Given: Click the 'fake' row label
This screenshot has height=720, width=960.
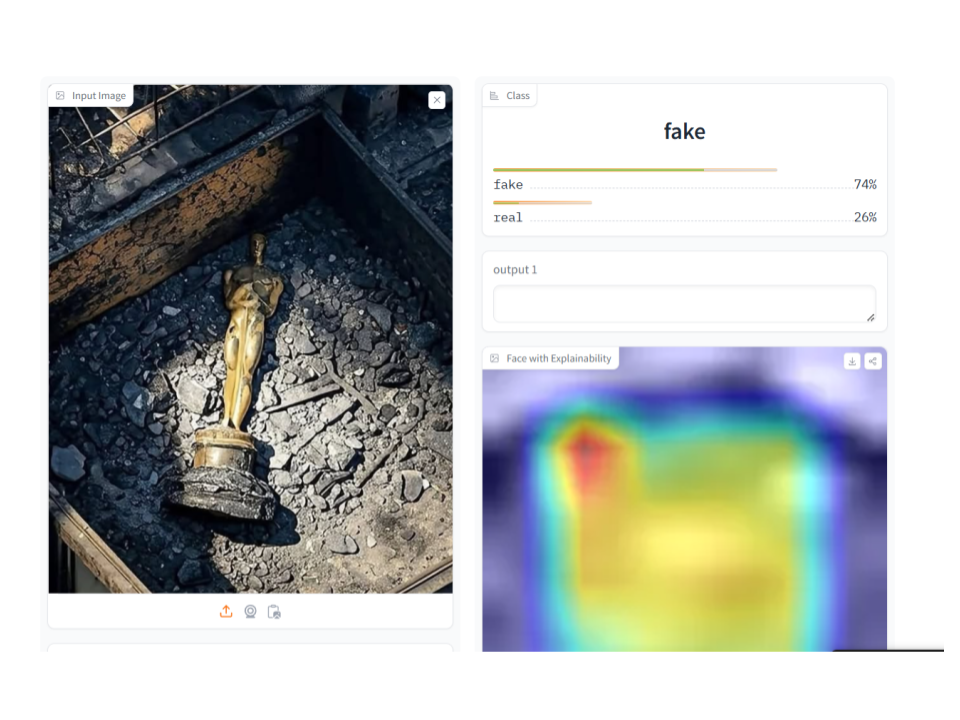Looking at the screenshot, I should (x=508, y=184).
